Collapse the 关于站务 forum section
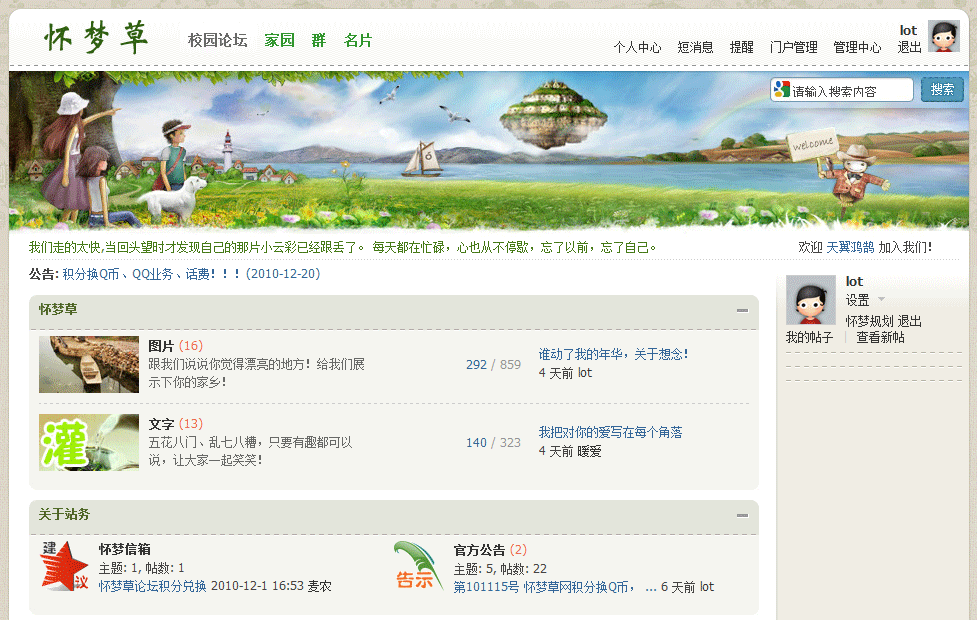Viewport: 977px width, 620px height. [x=742, y=515]
